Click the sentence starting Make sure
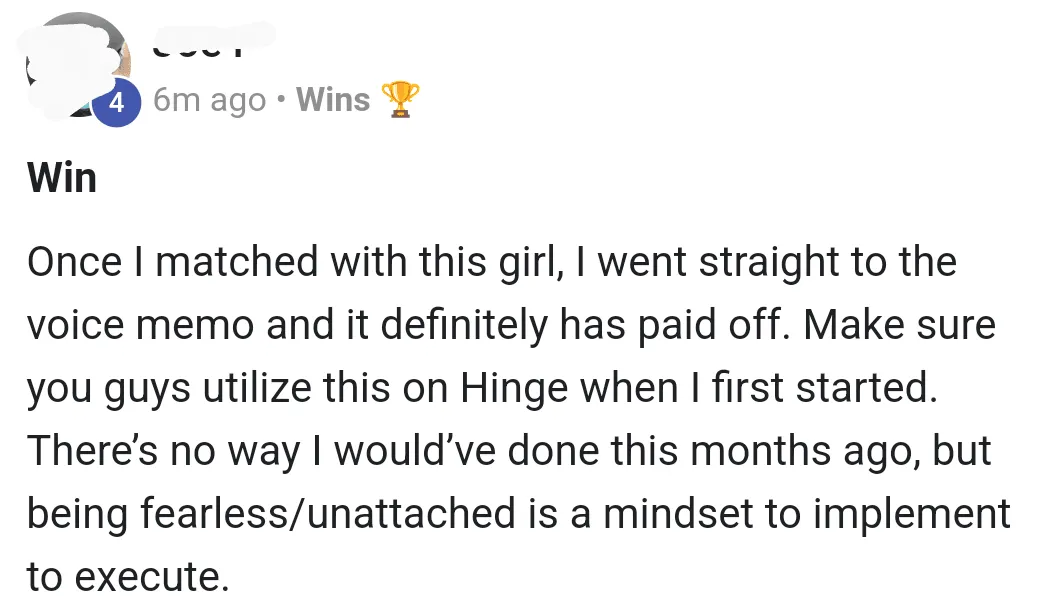Viewport: 1064px width, 598px height. tap(900, 326)
